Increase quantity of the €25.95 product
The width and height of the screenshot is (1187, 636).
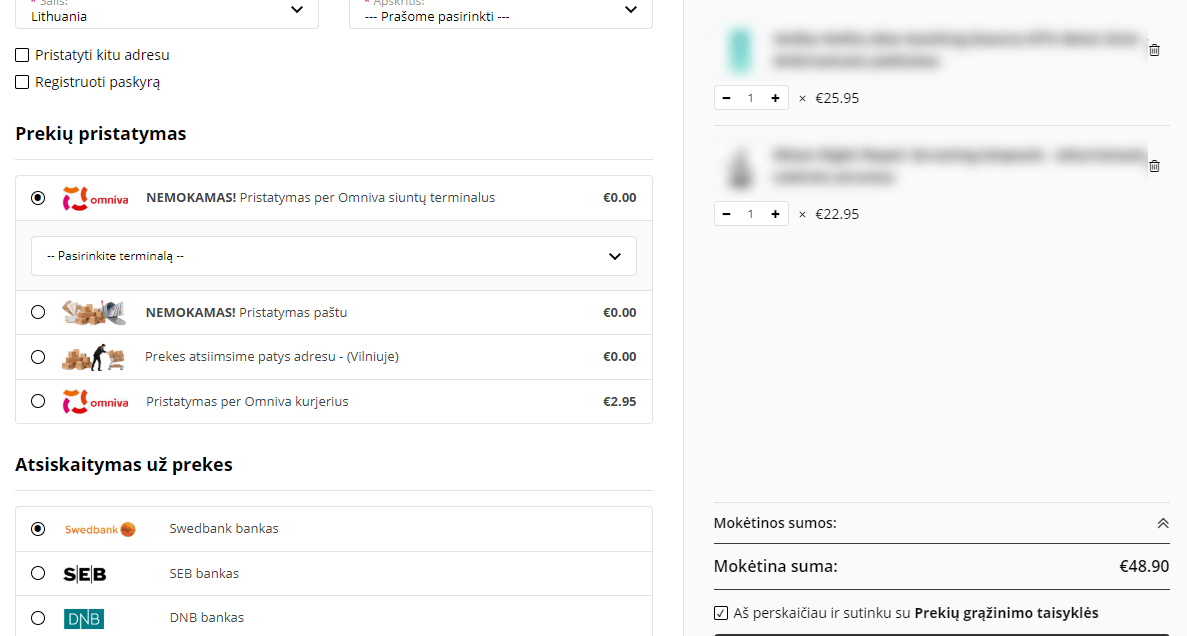[775, 98]
